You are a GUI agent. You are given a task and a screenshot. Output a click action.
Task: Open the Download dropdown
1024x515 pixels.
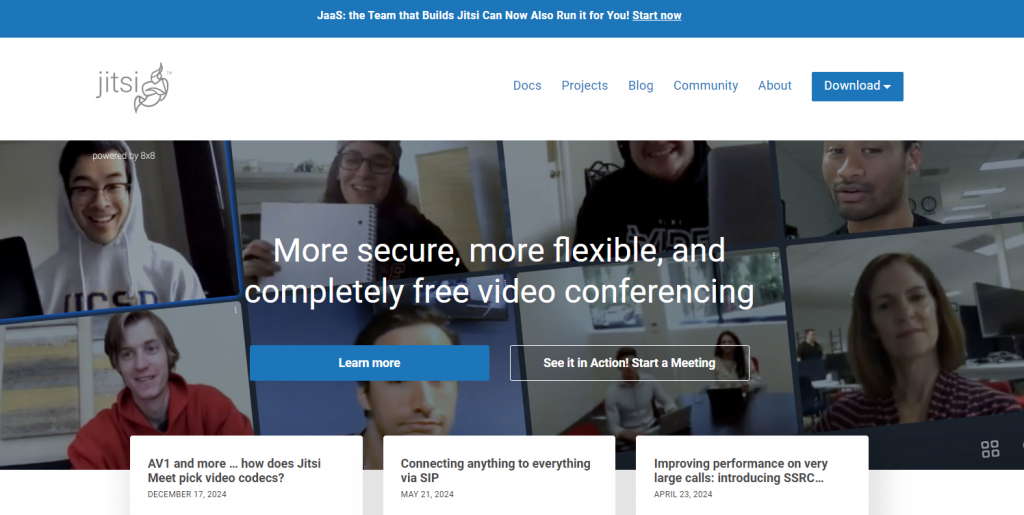(857, 86)
